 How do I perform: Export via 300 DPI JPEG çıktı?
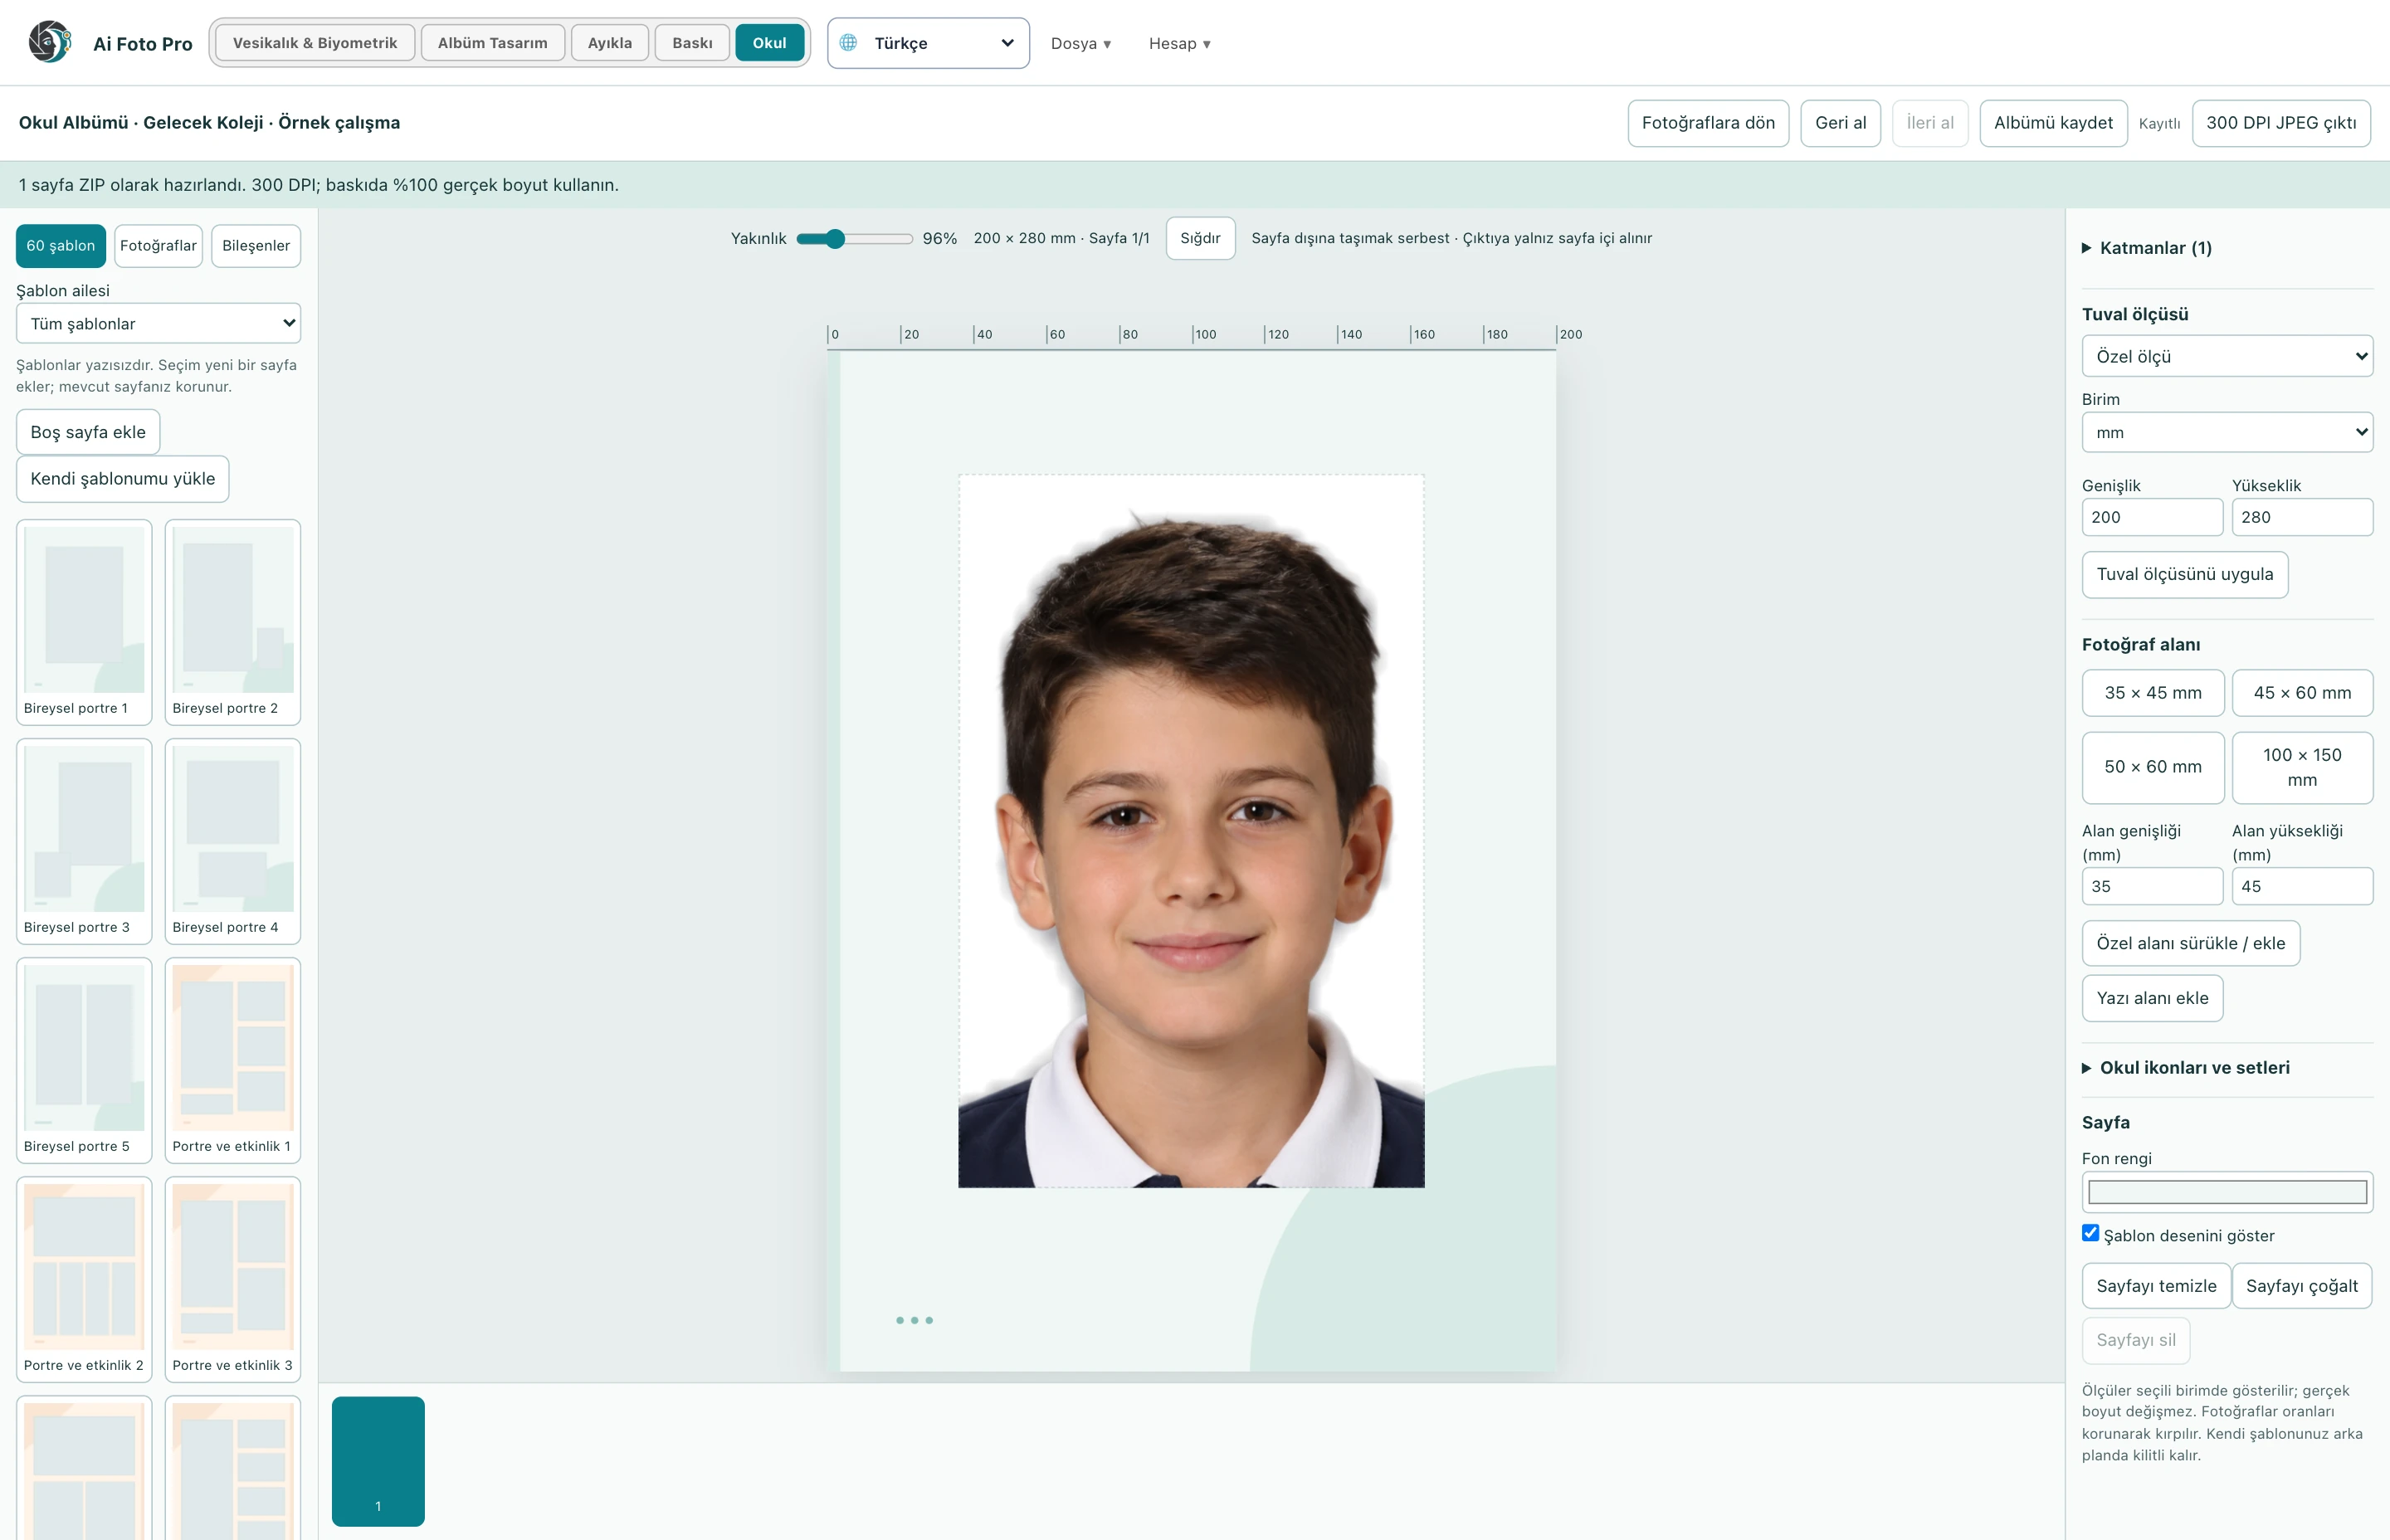pos(2281,123)
